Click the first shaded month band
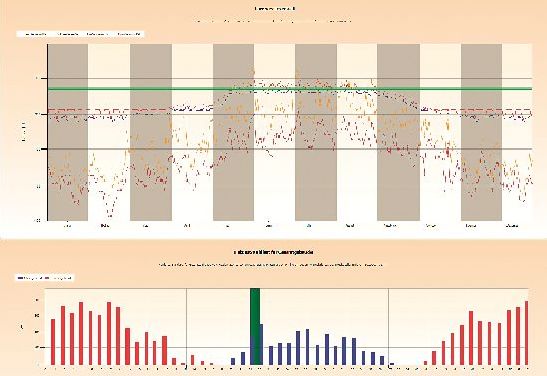This screenshot has height=376, width=547. [x=68, y=132]
